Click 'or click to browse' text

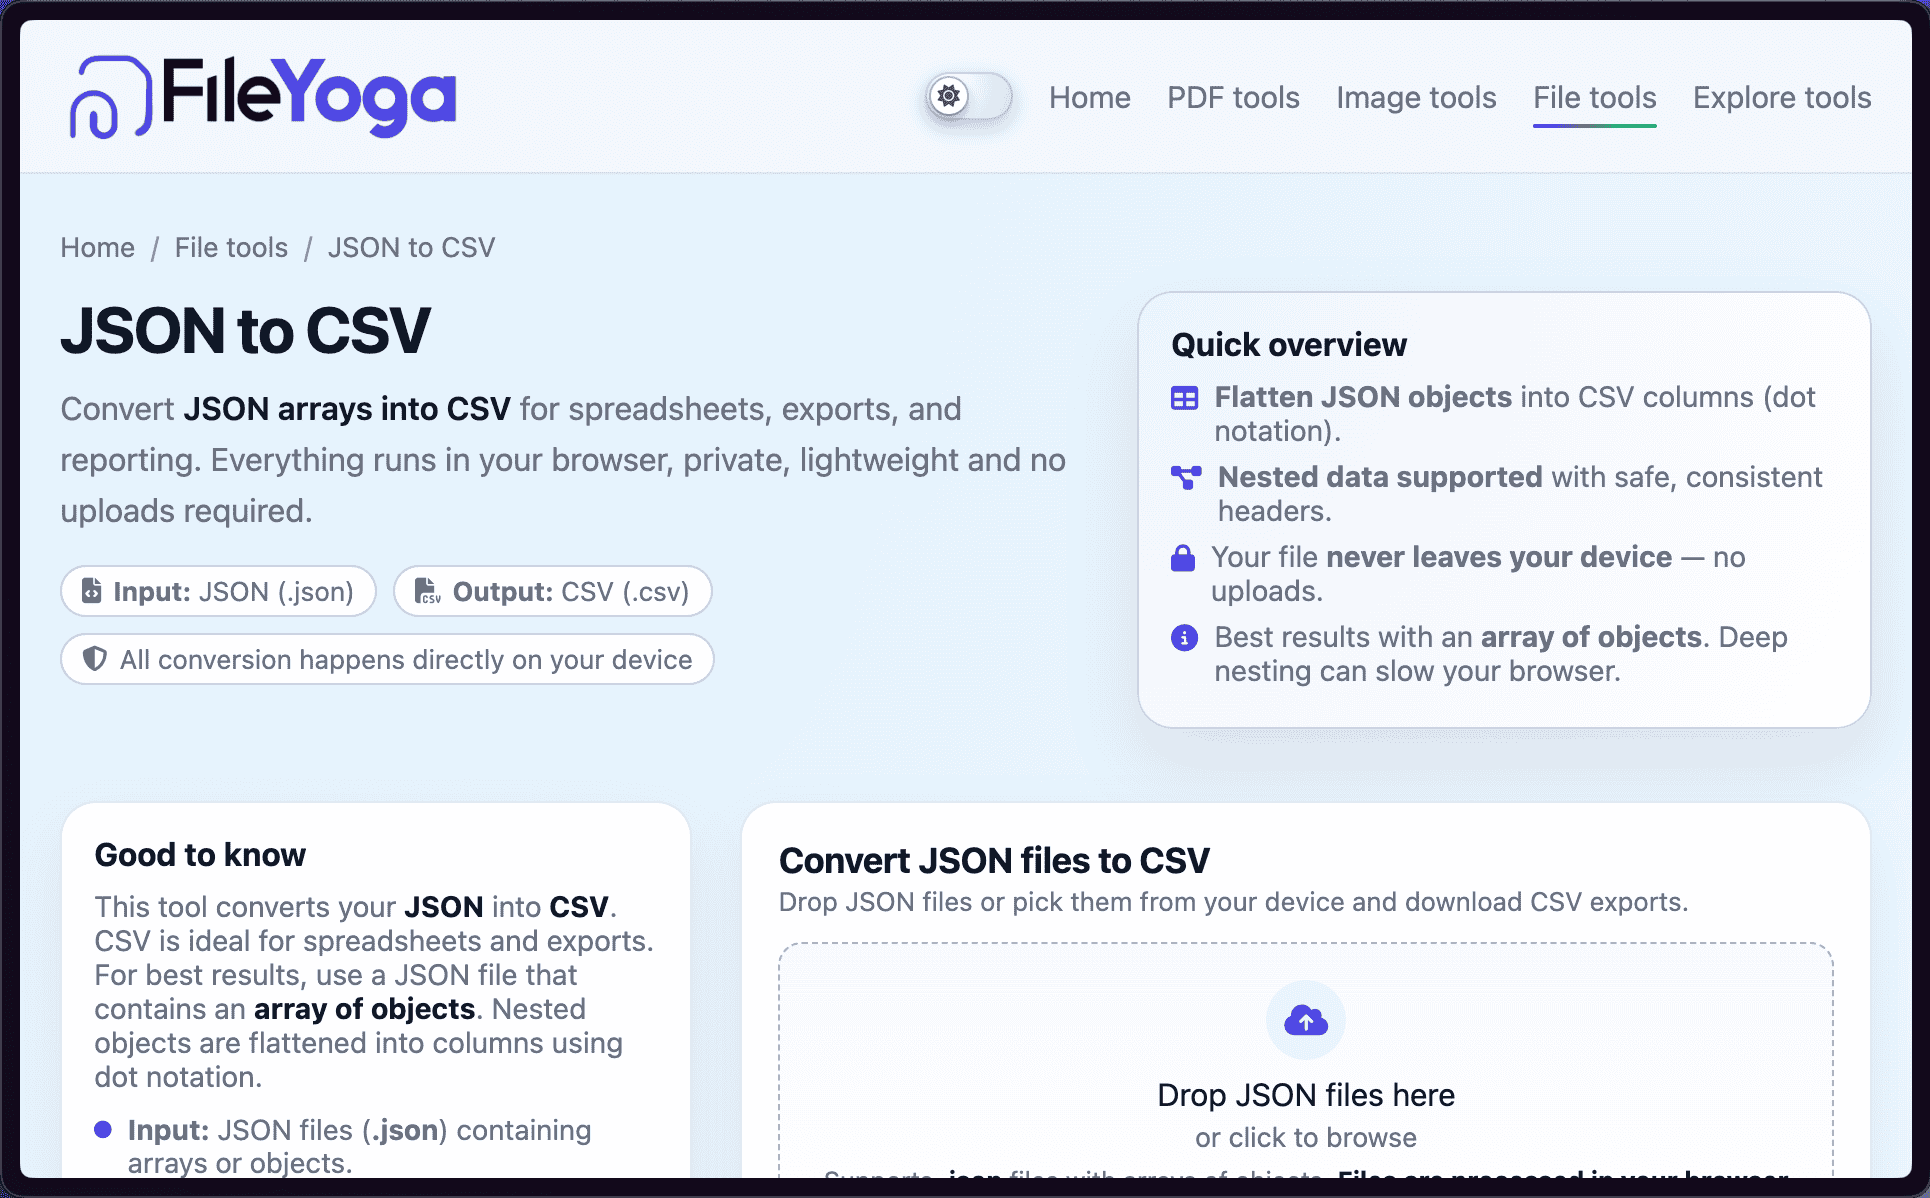point(1306,1138)
